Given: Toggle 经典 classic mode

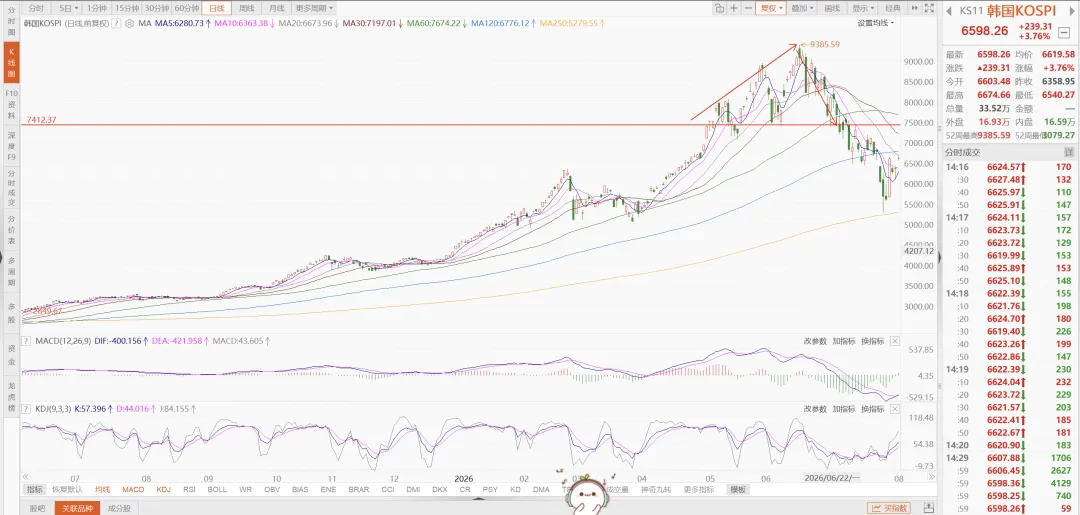Looking at the screenshot, I should pyautogui.click(x=893, y=8).
